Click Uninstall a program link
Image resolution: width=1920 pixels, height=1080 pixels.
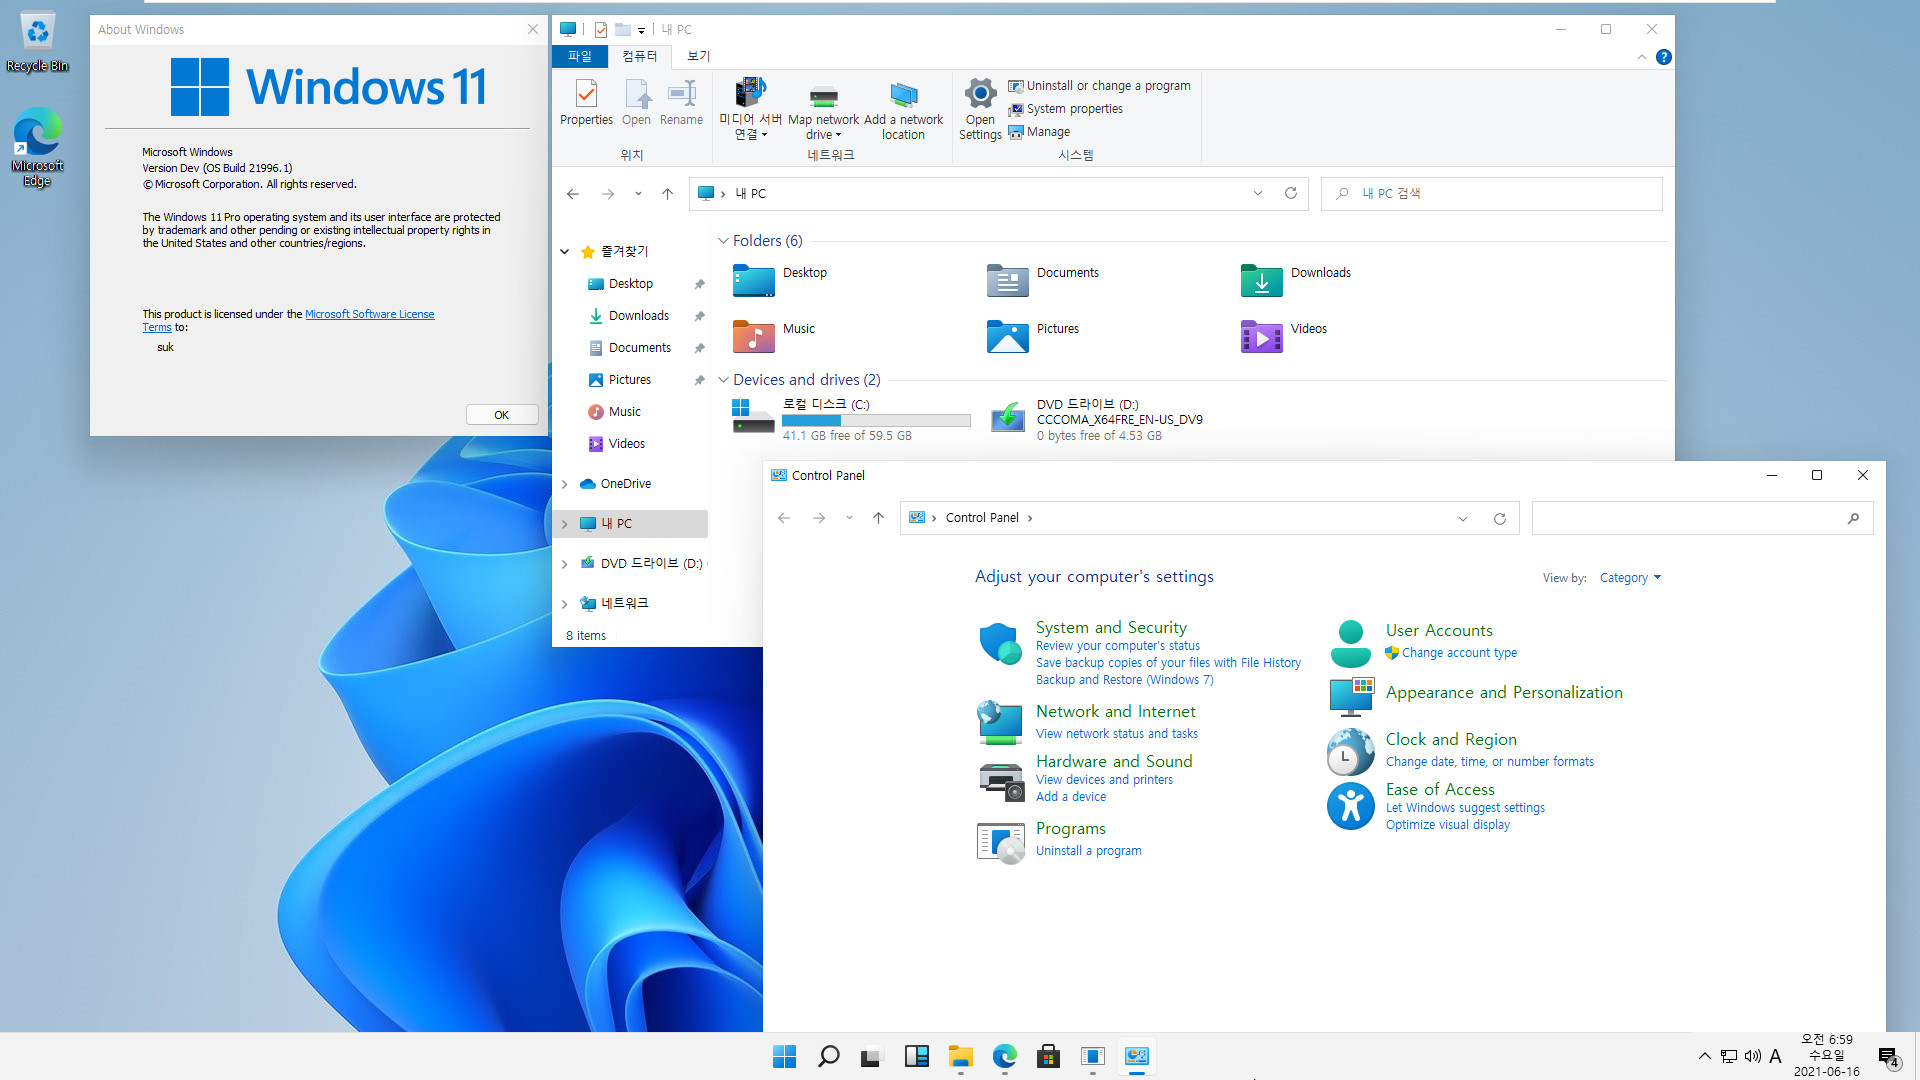pos(1088,851)
